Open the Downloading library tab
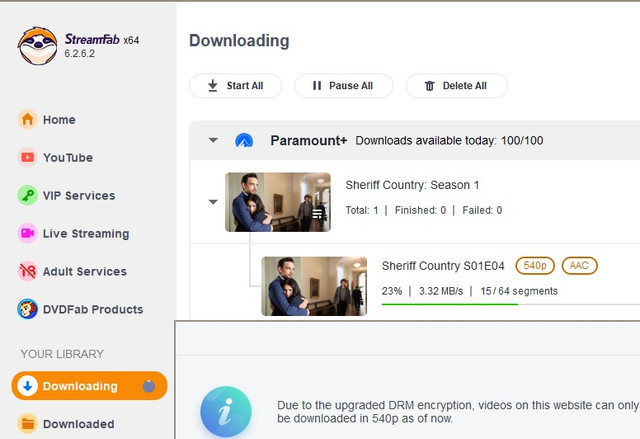This screenshot has width=640, height=439. [x=80, y=386]
